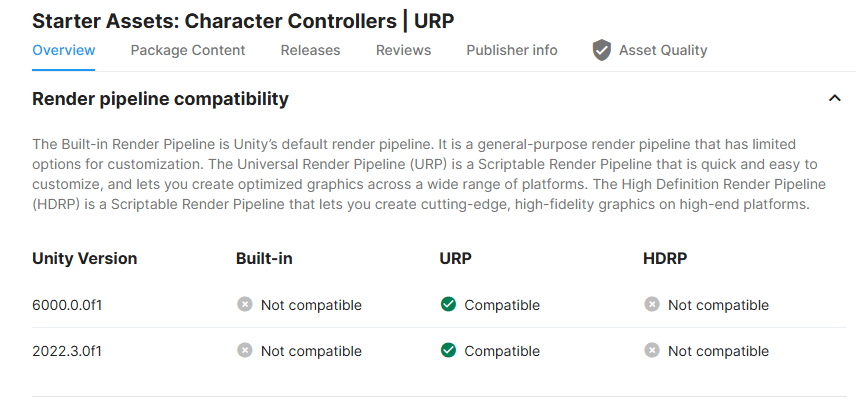
Task: Open the Overview tab
Action: [x=64, y=50]
